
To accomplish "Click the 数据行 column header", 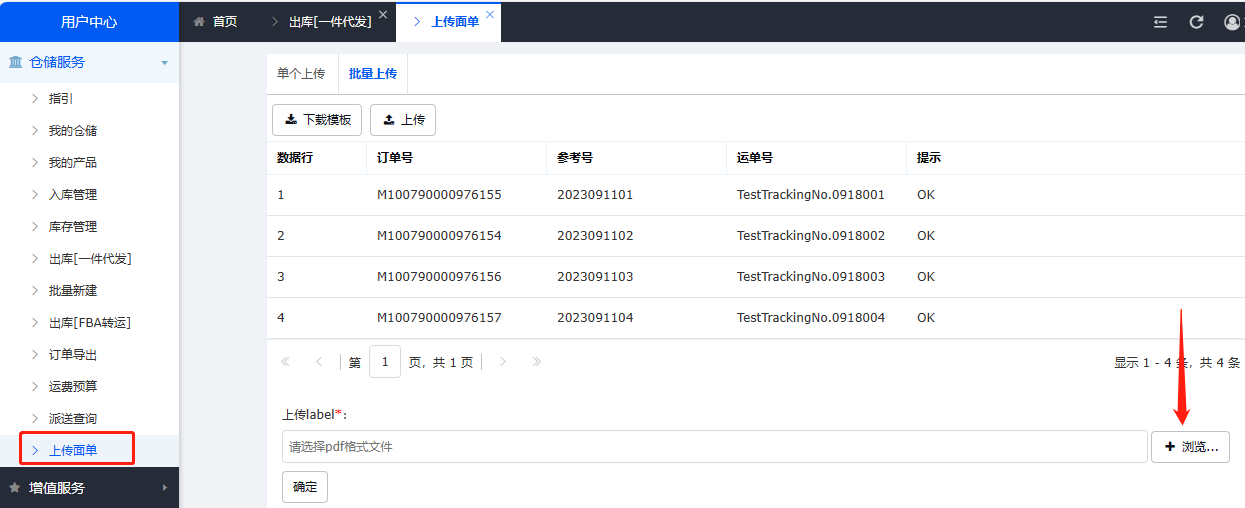I will tap(317, 158).
